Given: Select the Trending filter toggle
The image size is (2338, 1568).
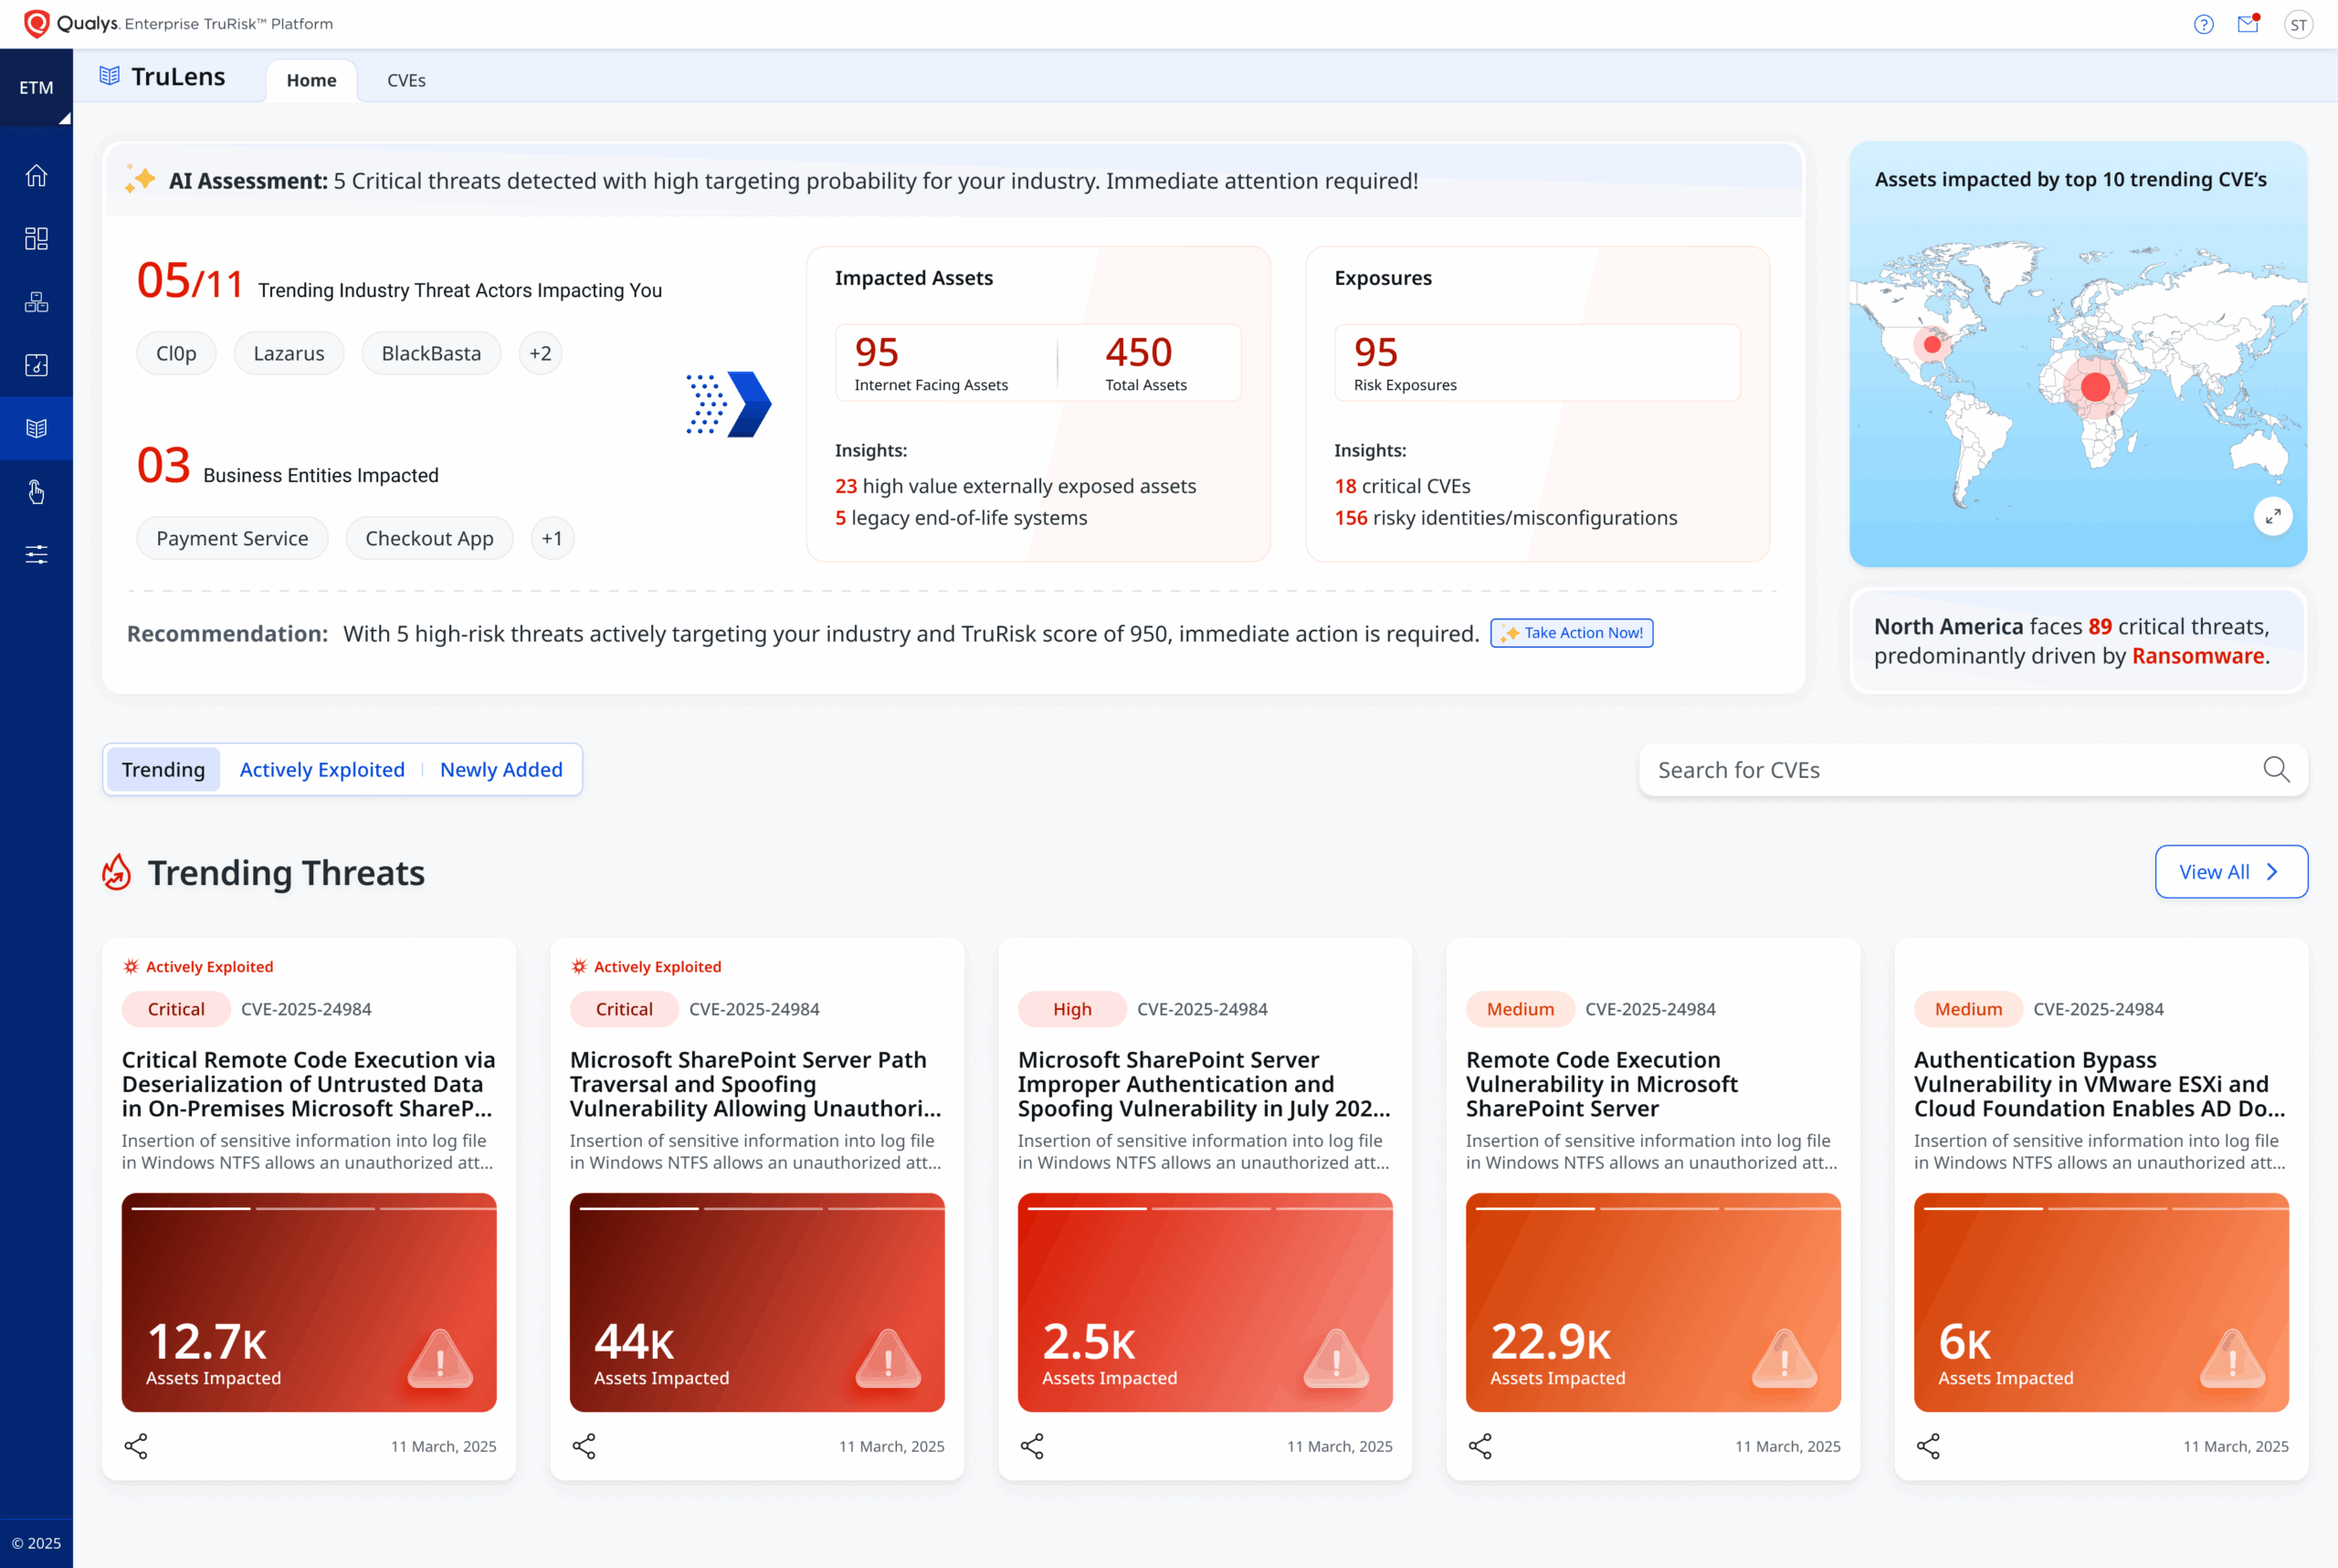Looking at the screenshot, I should point(163,769).
